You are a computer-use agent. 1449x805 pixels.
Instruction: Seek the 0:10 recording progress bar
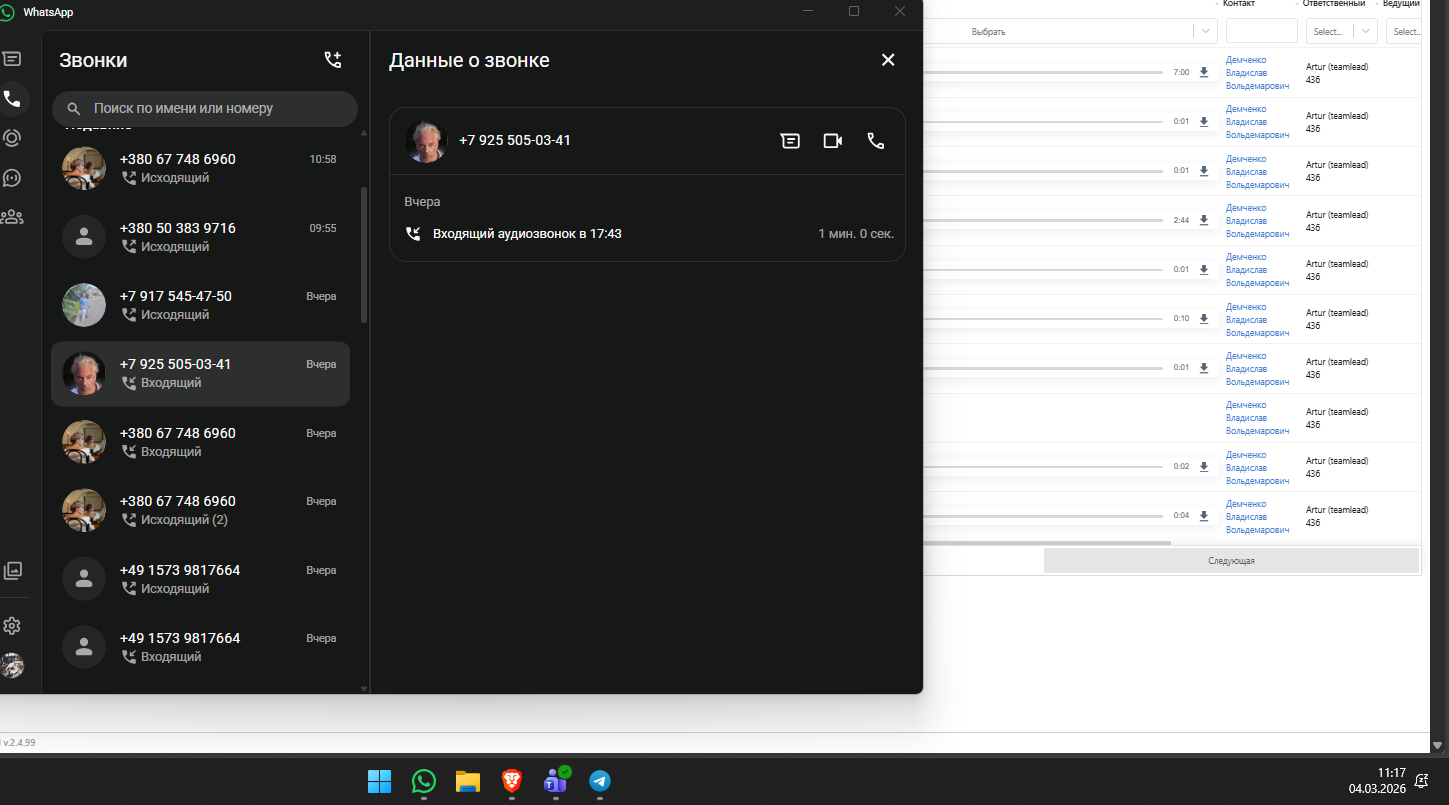point(1043,318)
